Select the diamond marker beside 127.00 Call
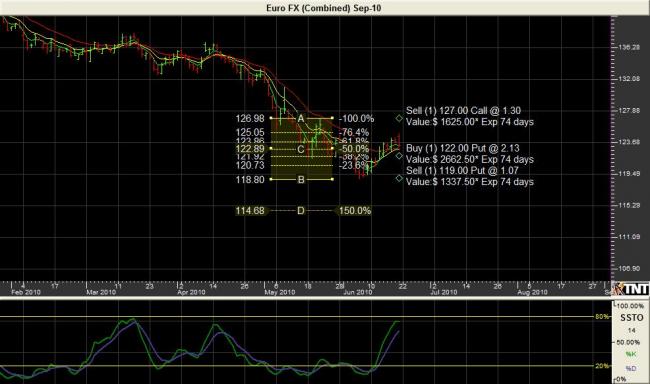 tap(399, 118)
